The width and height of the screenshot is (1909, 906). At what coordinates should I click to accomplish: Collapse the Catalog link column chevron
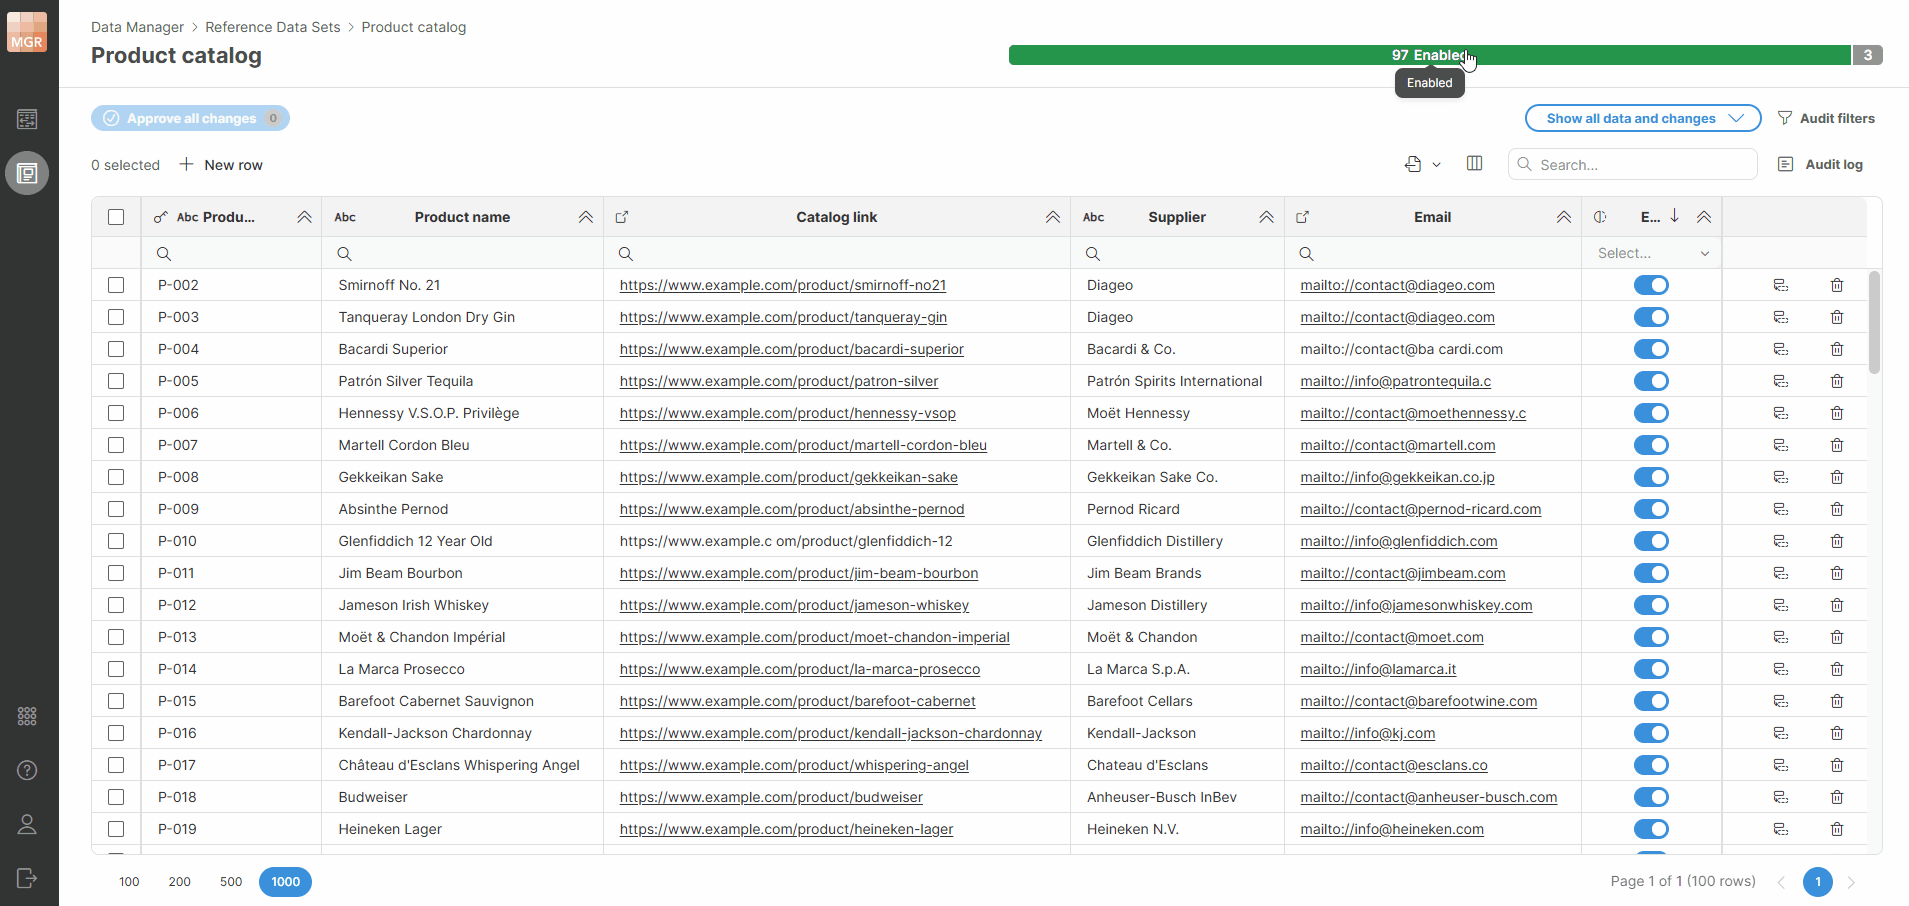(x=1052, y=217)
